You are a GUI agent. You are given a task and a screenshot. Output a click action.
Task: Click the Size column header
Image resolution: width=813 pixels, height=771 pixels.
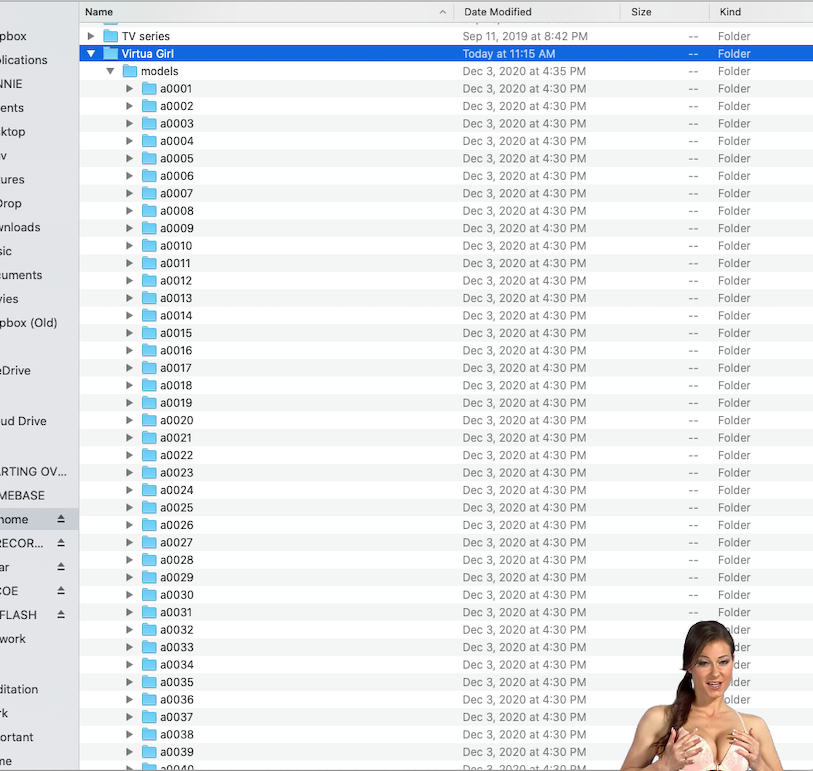pyautogui.click(x=641, y=12)
